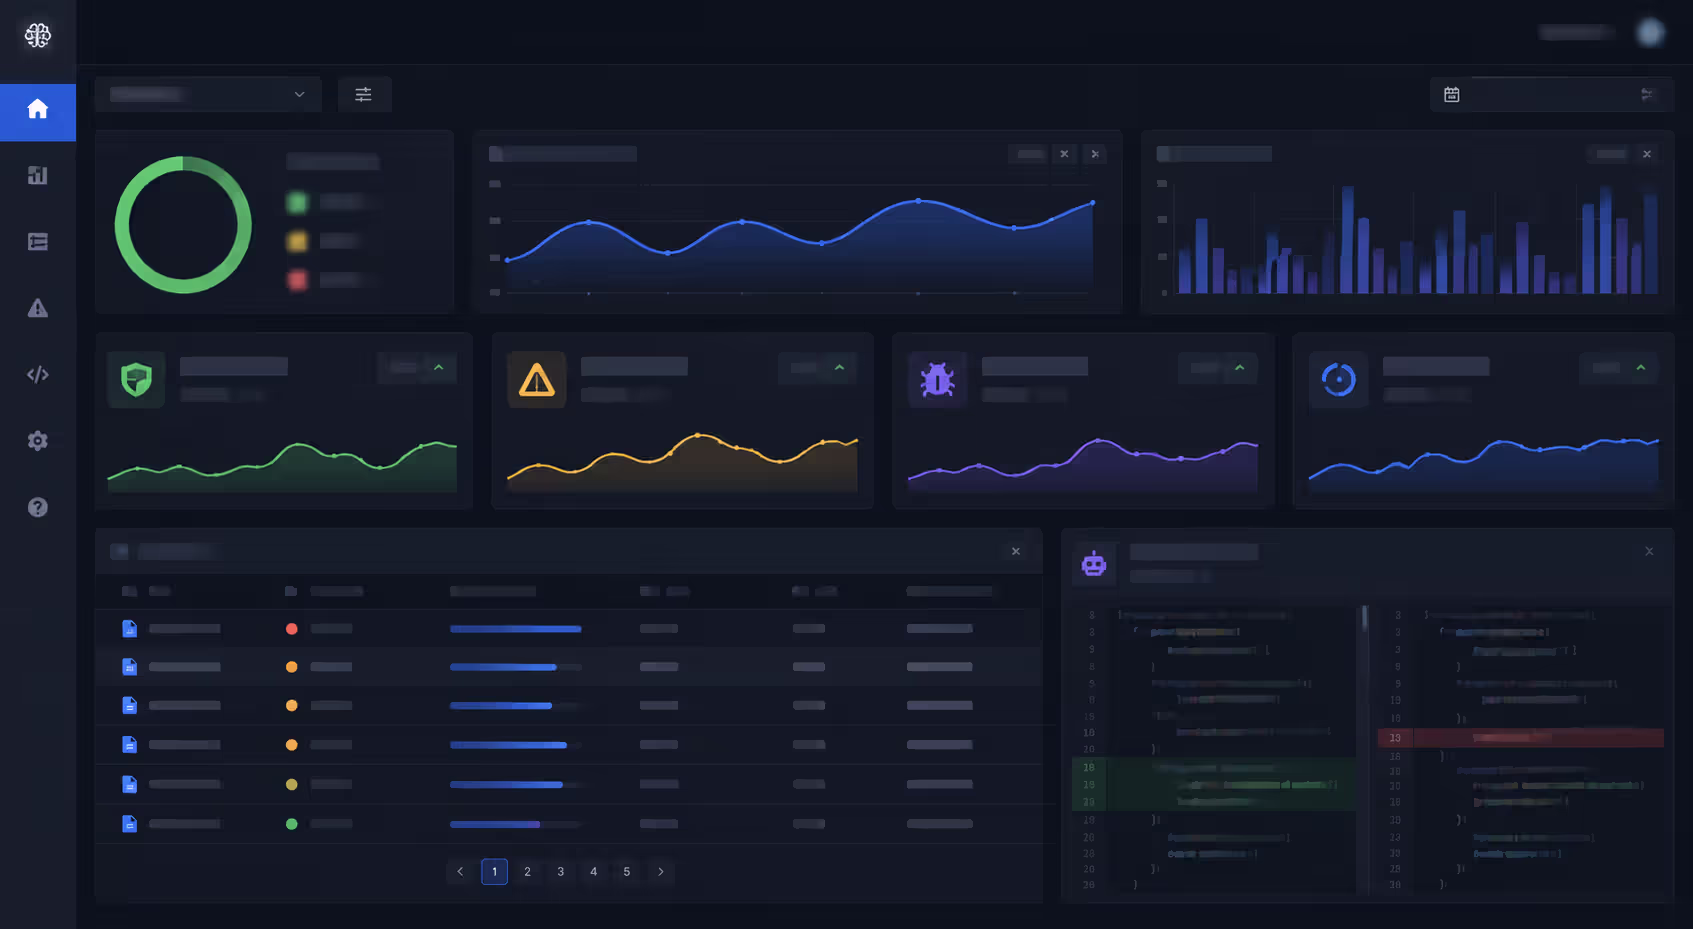Click file icon in the red-status row
The image size is (1693, 929).
[129, 628]
